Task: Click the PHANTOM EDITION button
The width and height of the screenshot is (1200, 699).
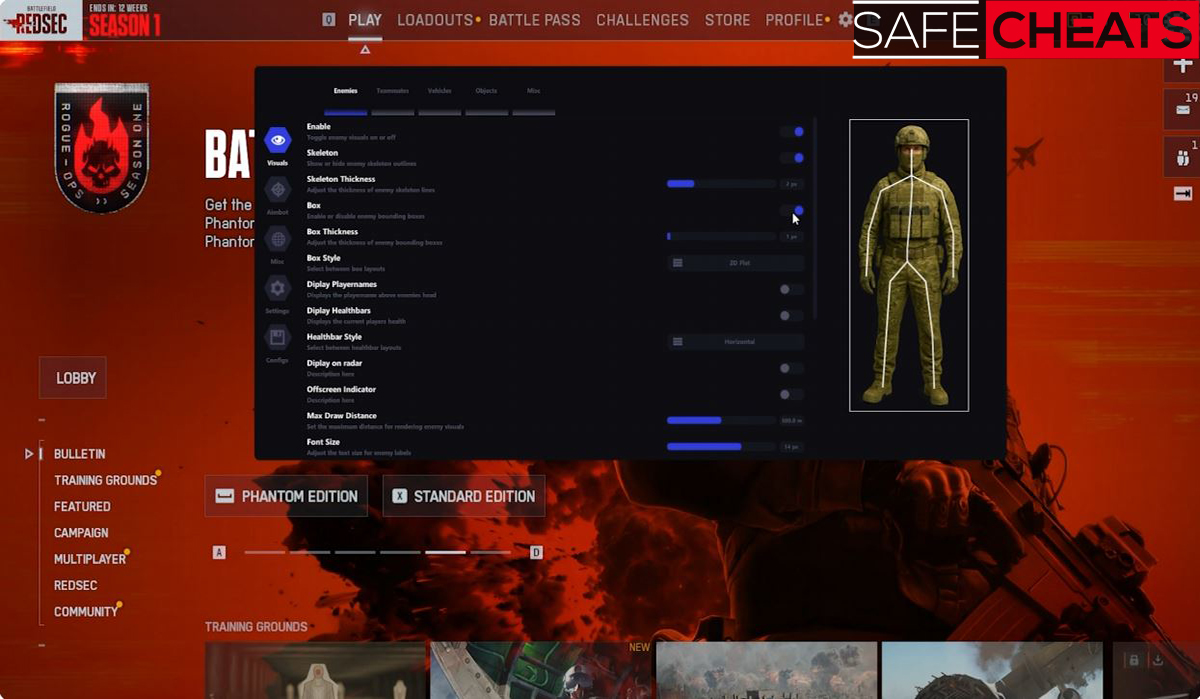Action: point(286,496)
